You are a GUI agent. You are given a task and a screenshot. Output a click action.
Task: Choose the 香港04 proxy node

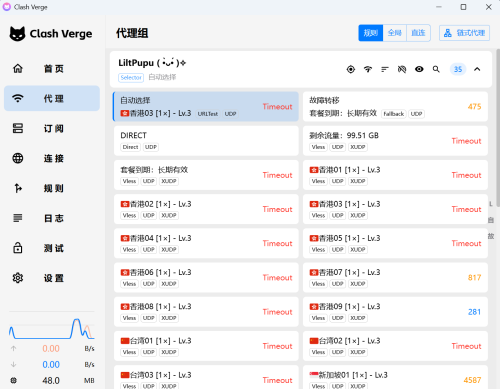(206, 243)
